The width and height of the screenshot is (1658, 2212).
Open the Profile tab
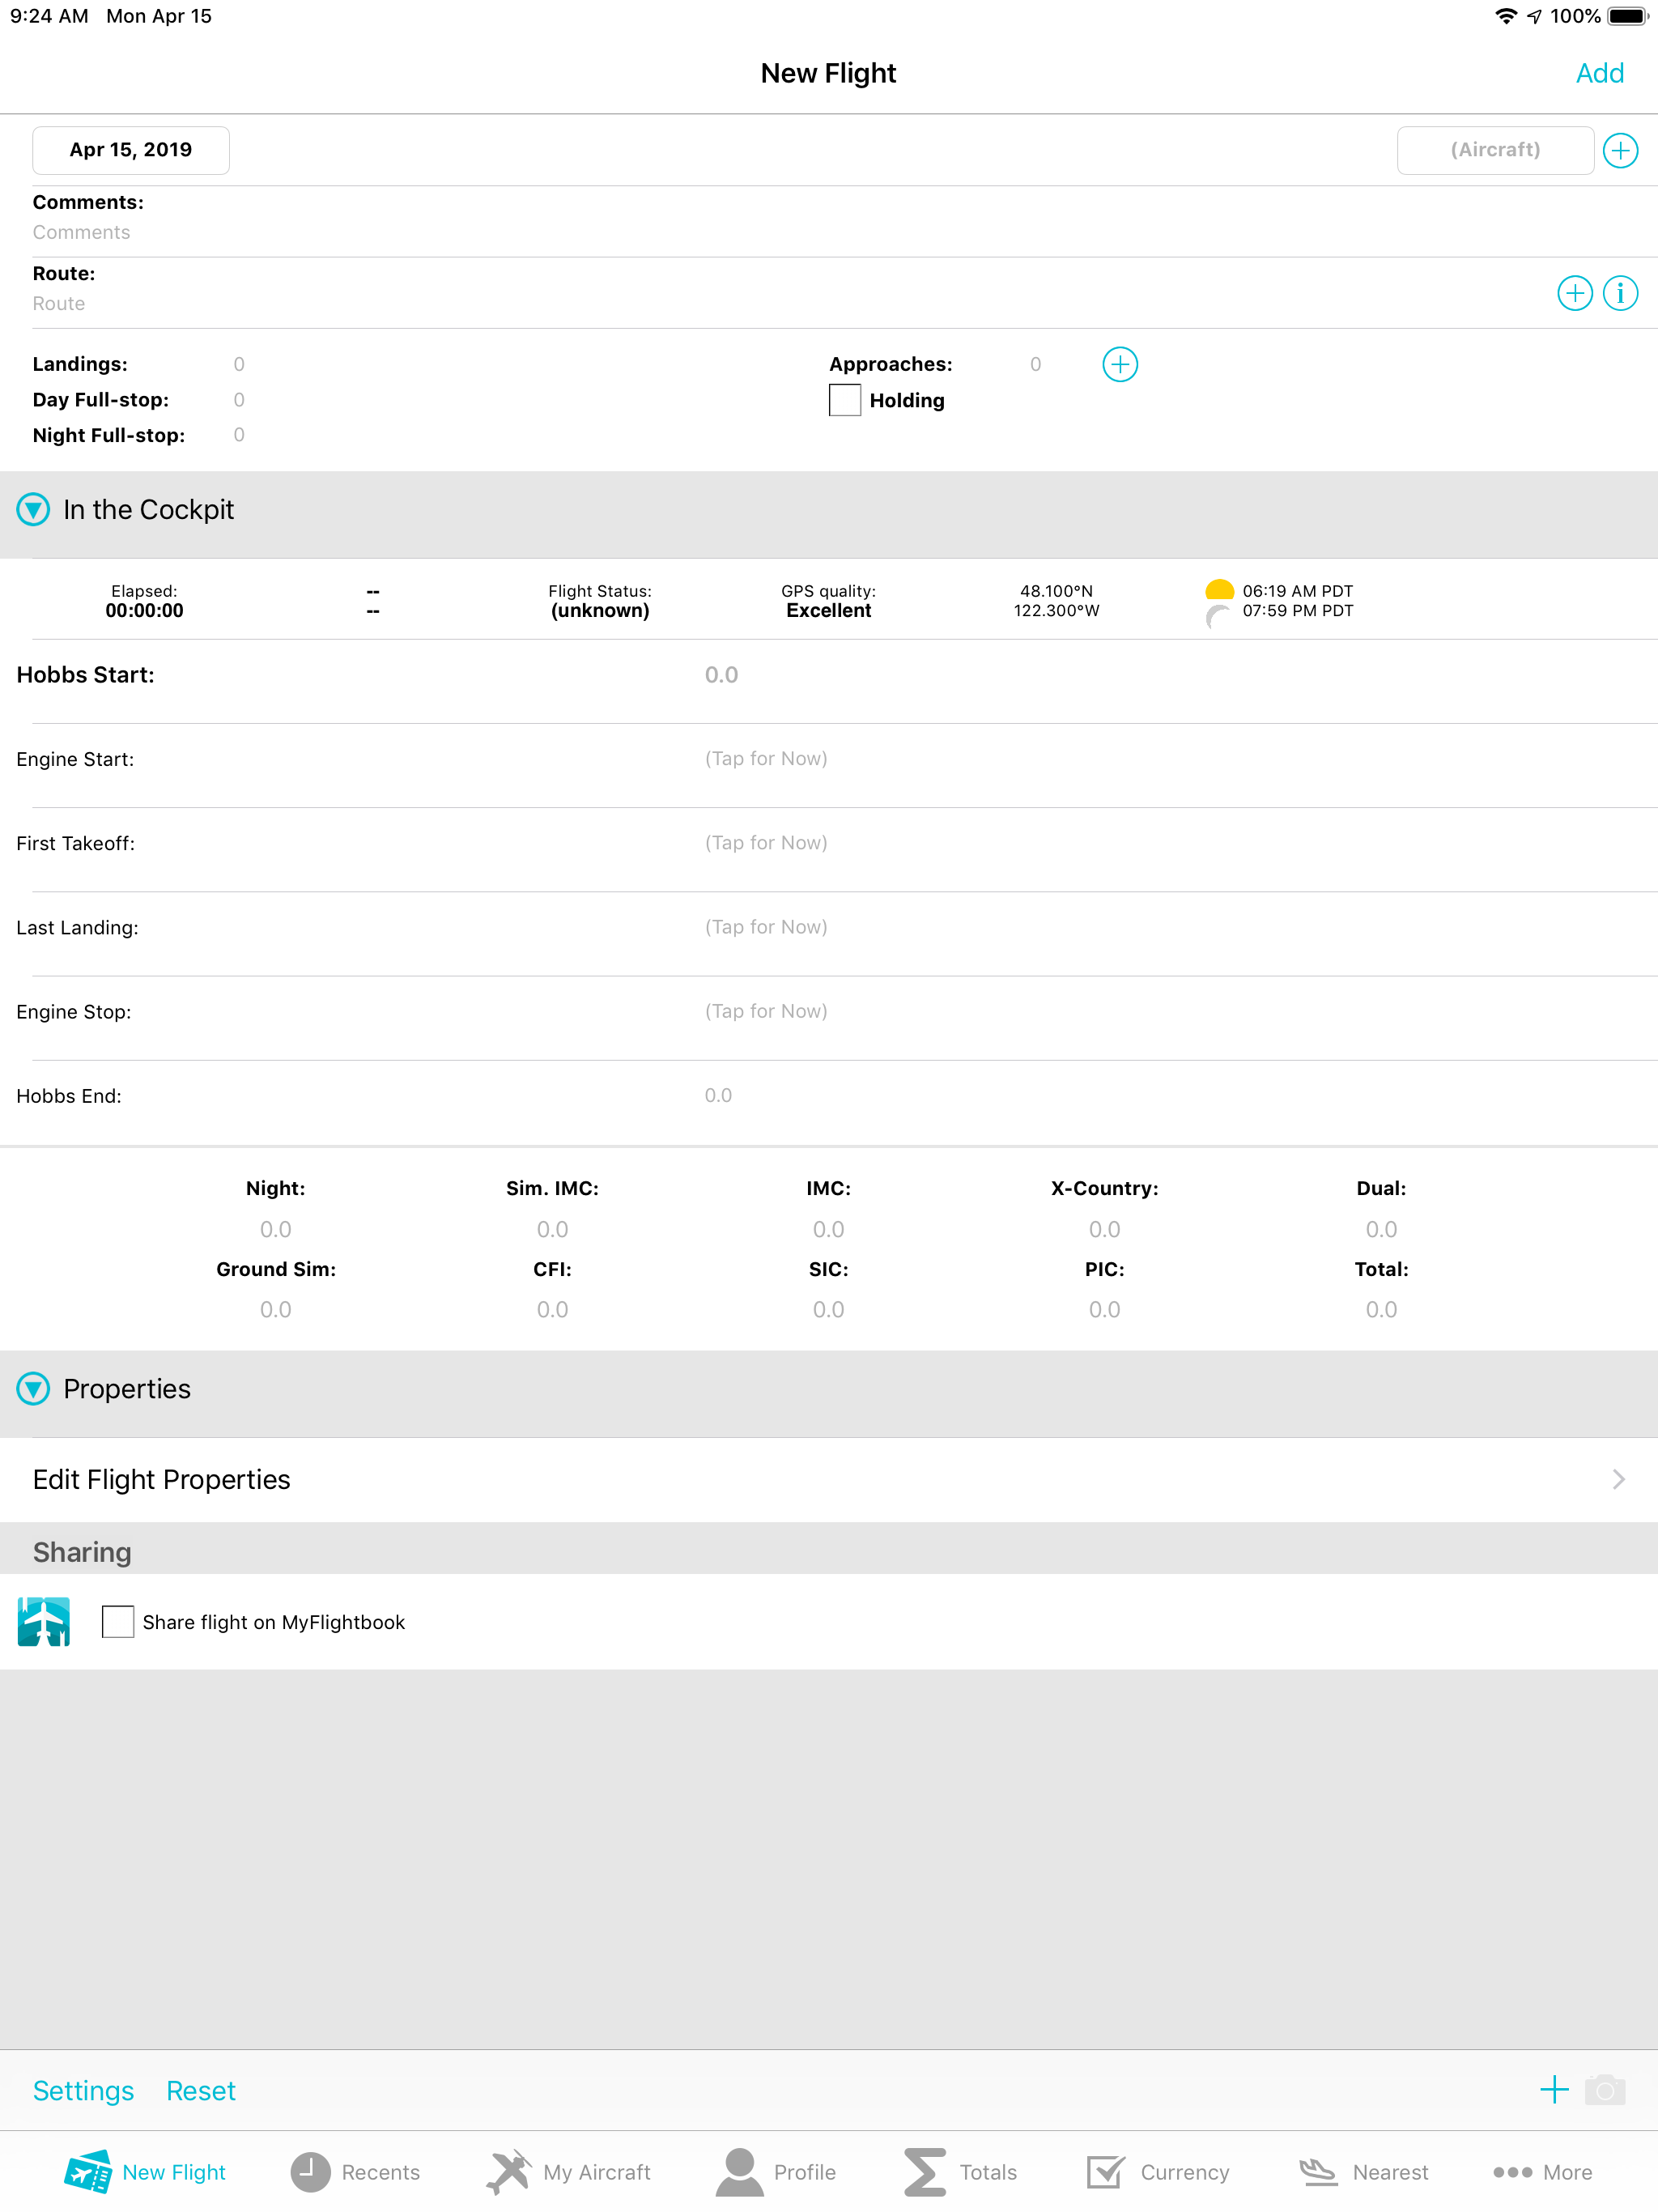776,2171
